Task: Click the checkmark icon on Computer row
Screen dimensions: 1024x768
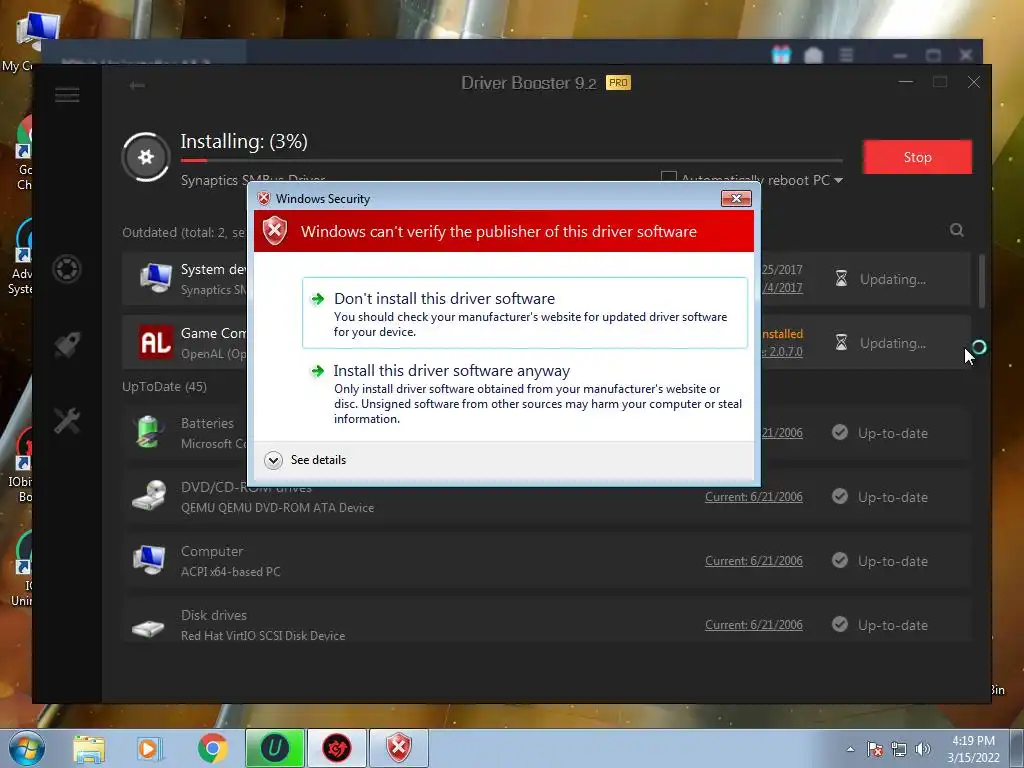Action: [840, 560]
